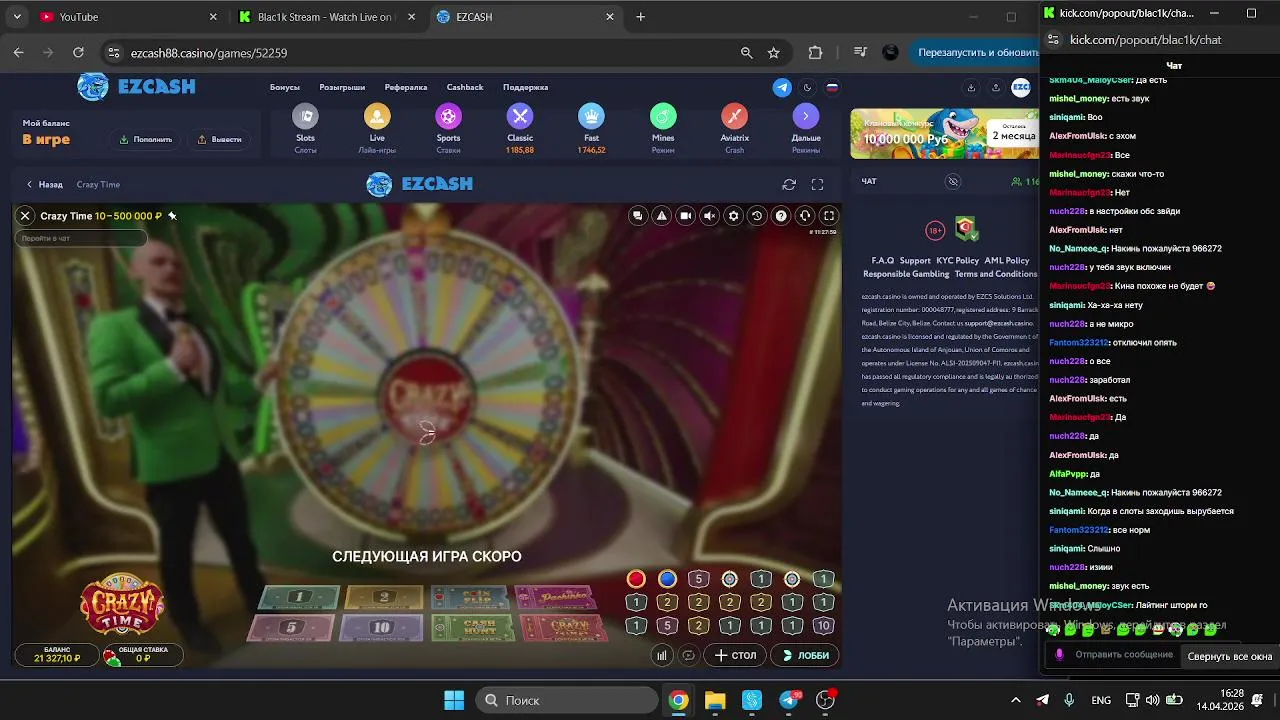Toggle dark mode moon icon

807,87
